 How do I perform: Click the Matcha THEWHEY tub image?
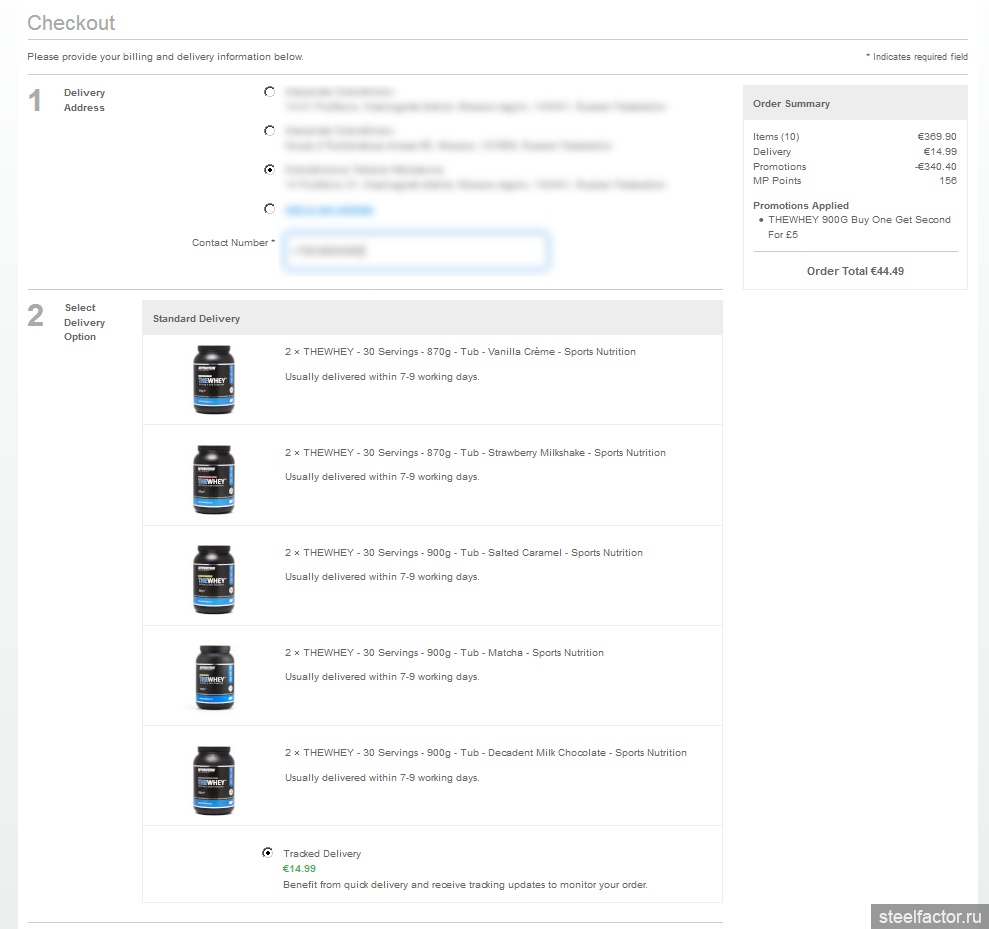tap(213, 677)
